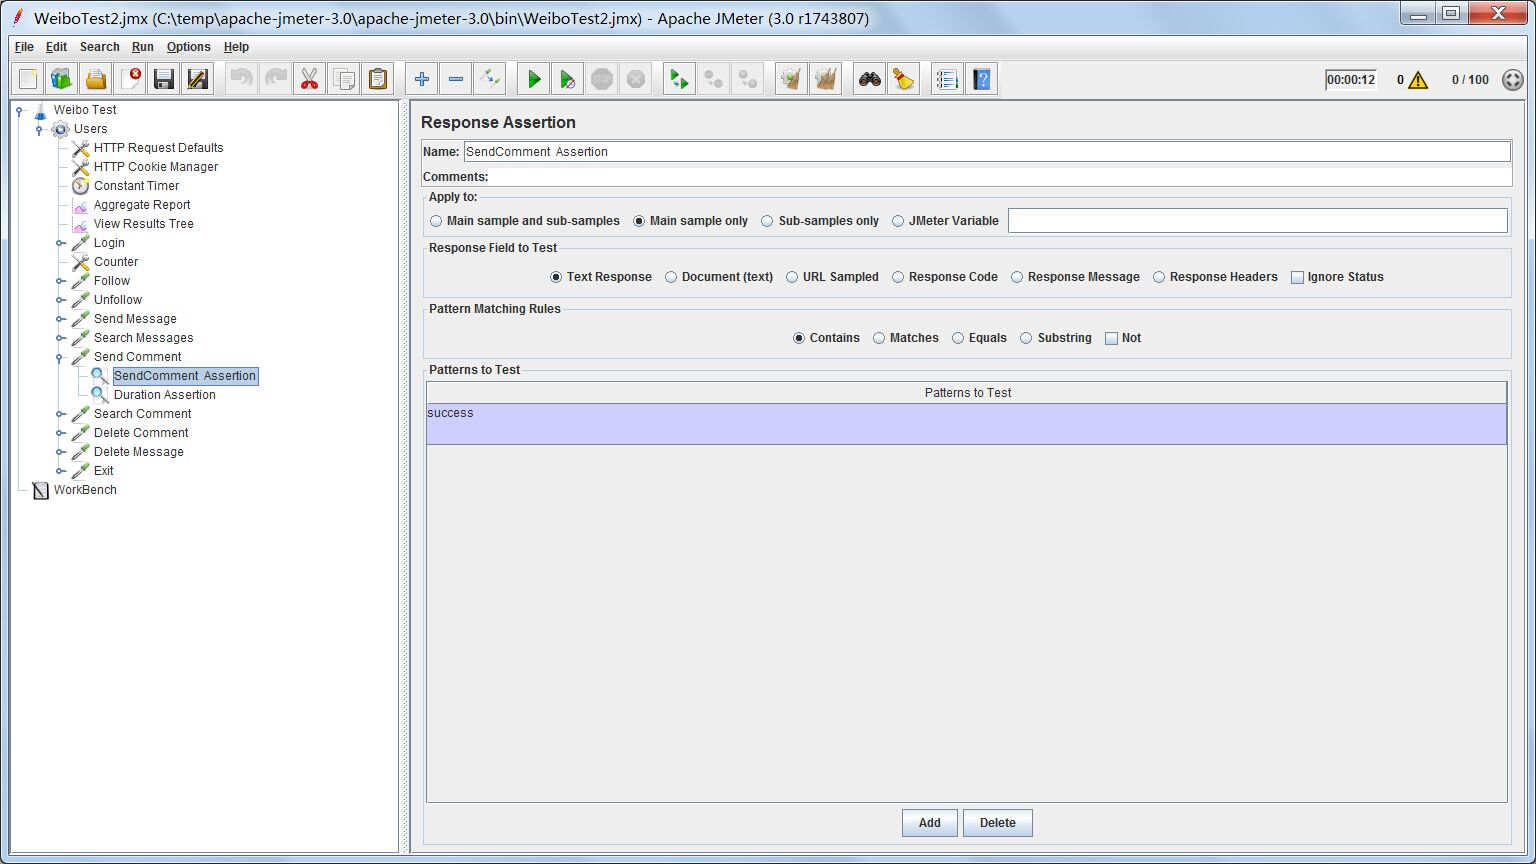Image resolution: width=1536 pixels, height=864 pixels.
Task: Open the Help question mark icon
Action: click(x=981, y=79)
